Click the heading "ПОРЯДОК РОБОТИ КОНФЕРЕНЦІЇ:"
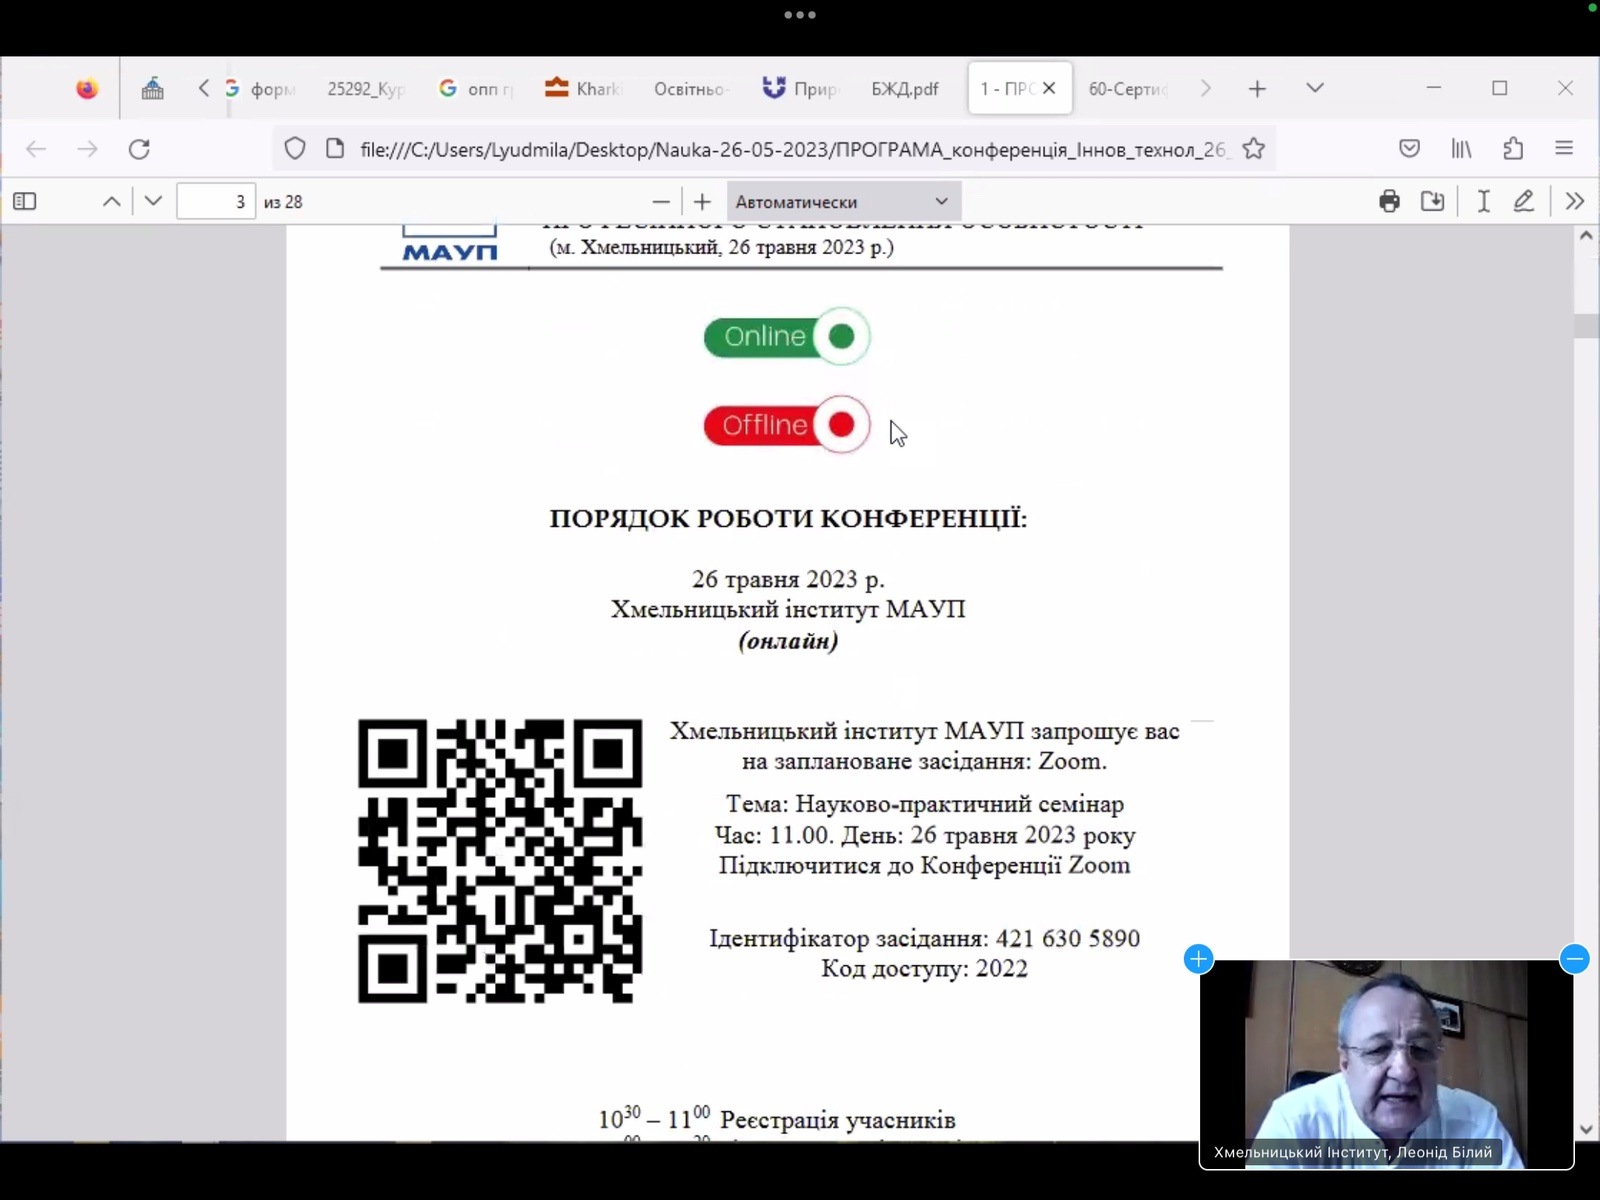 (788, 519)
